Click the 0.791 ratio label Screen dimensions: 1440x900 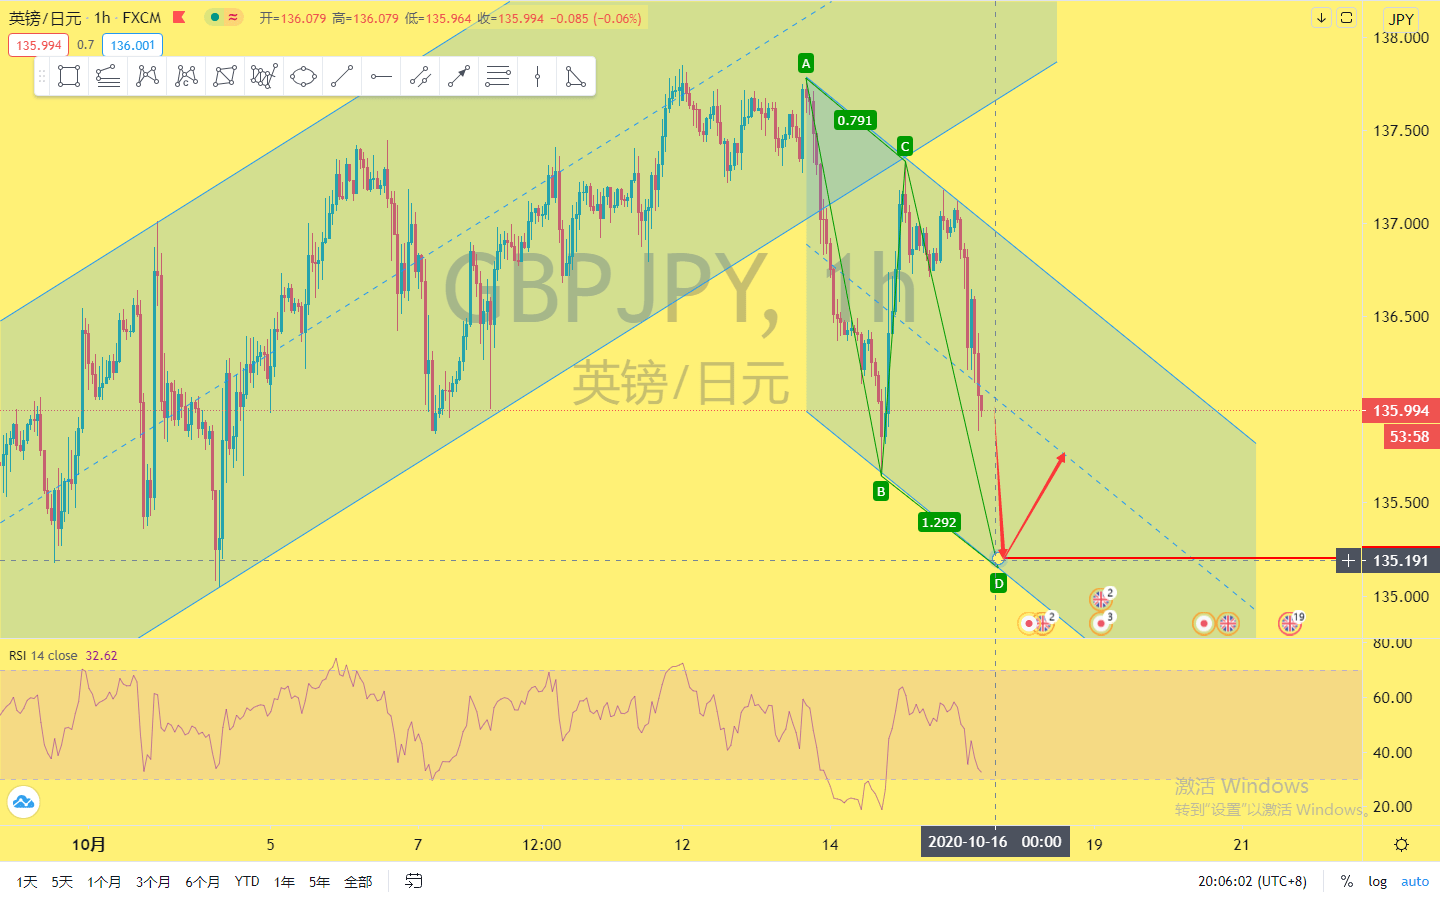(x=855, y=120)
